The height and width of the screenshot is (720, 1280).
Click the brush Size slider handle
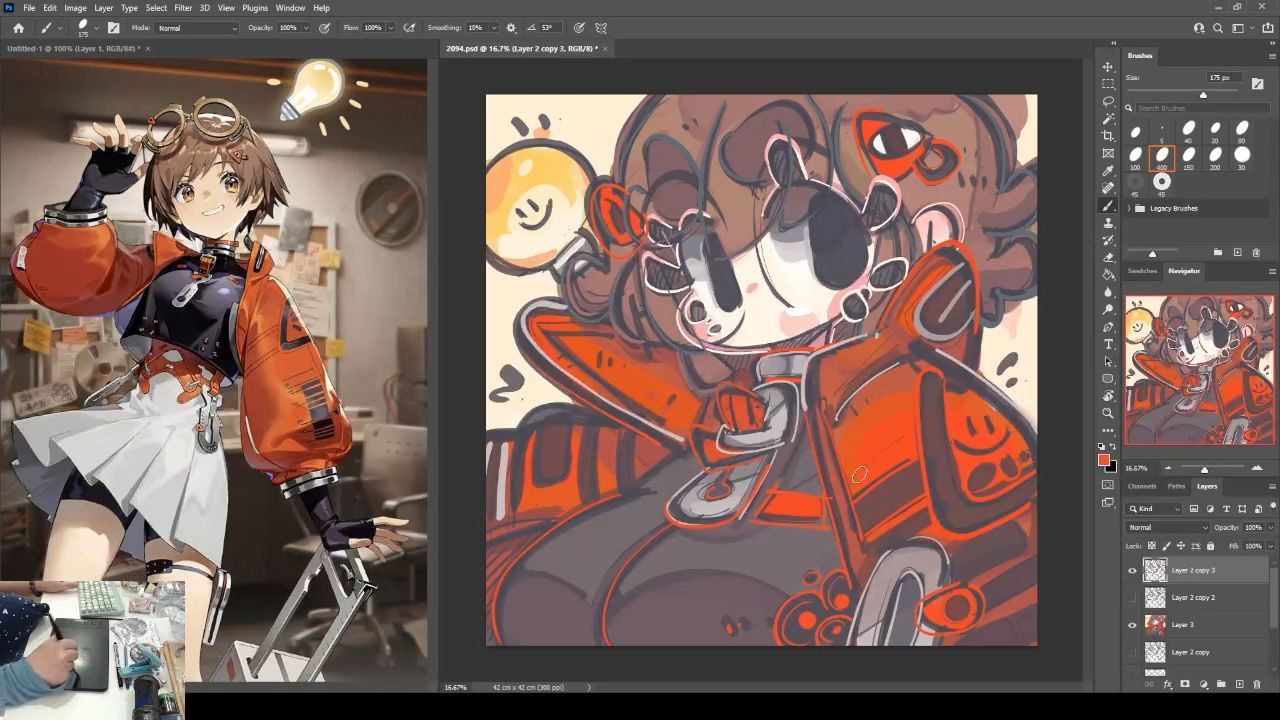coord(1203,95)
